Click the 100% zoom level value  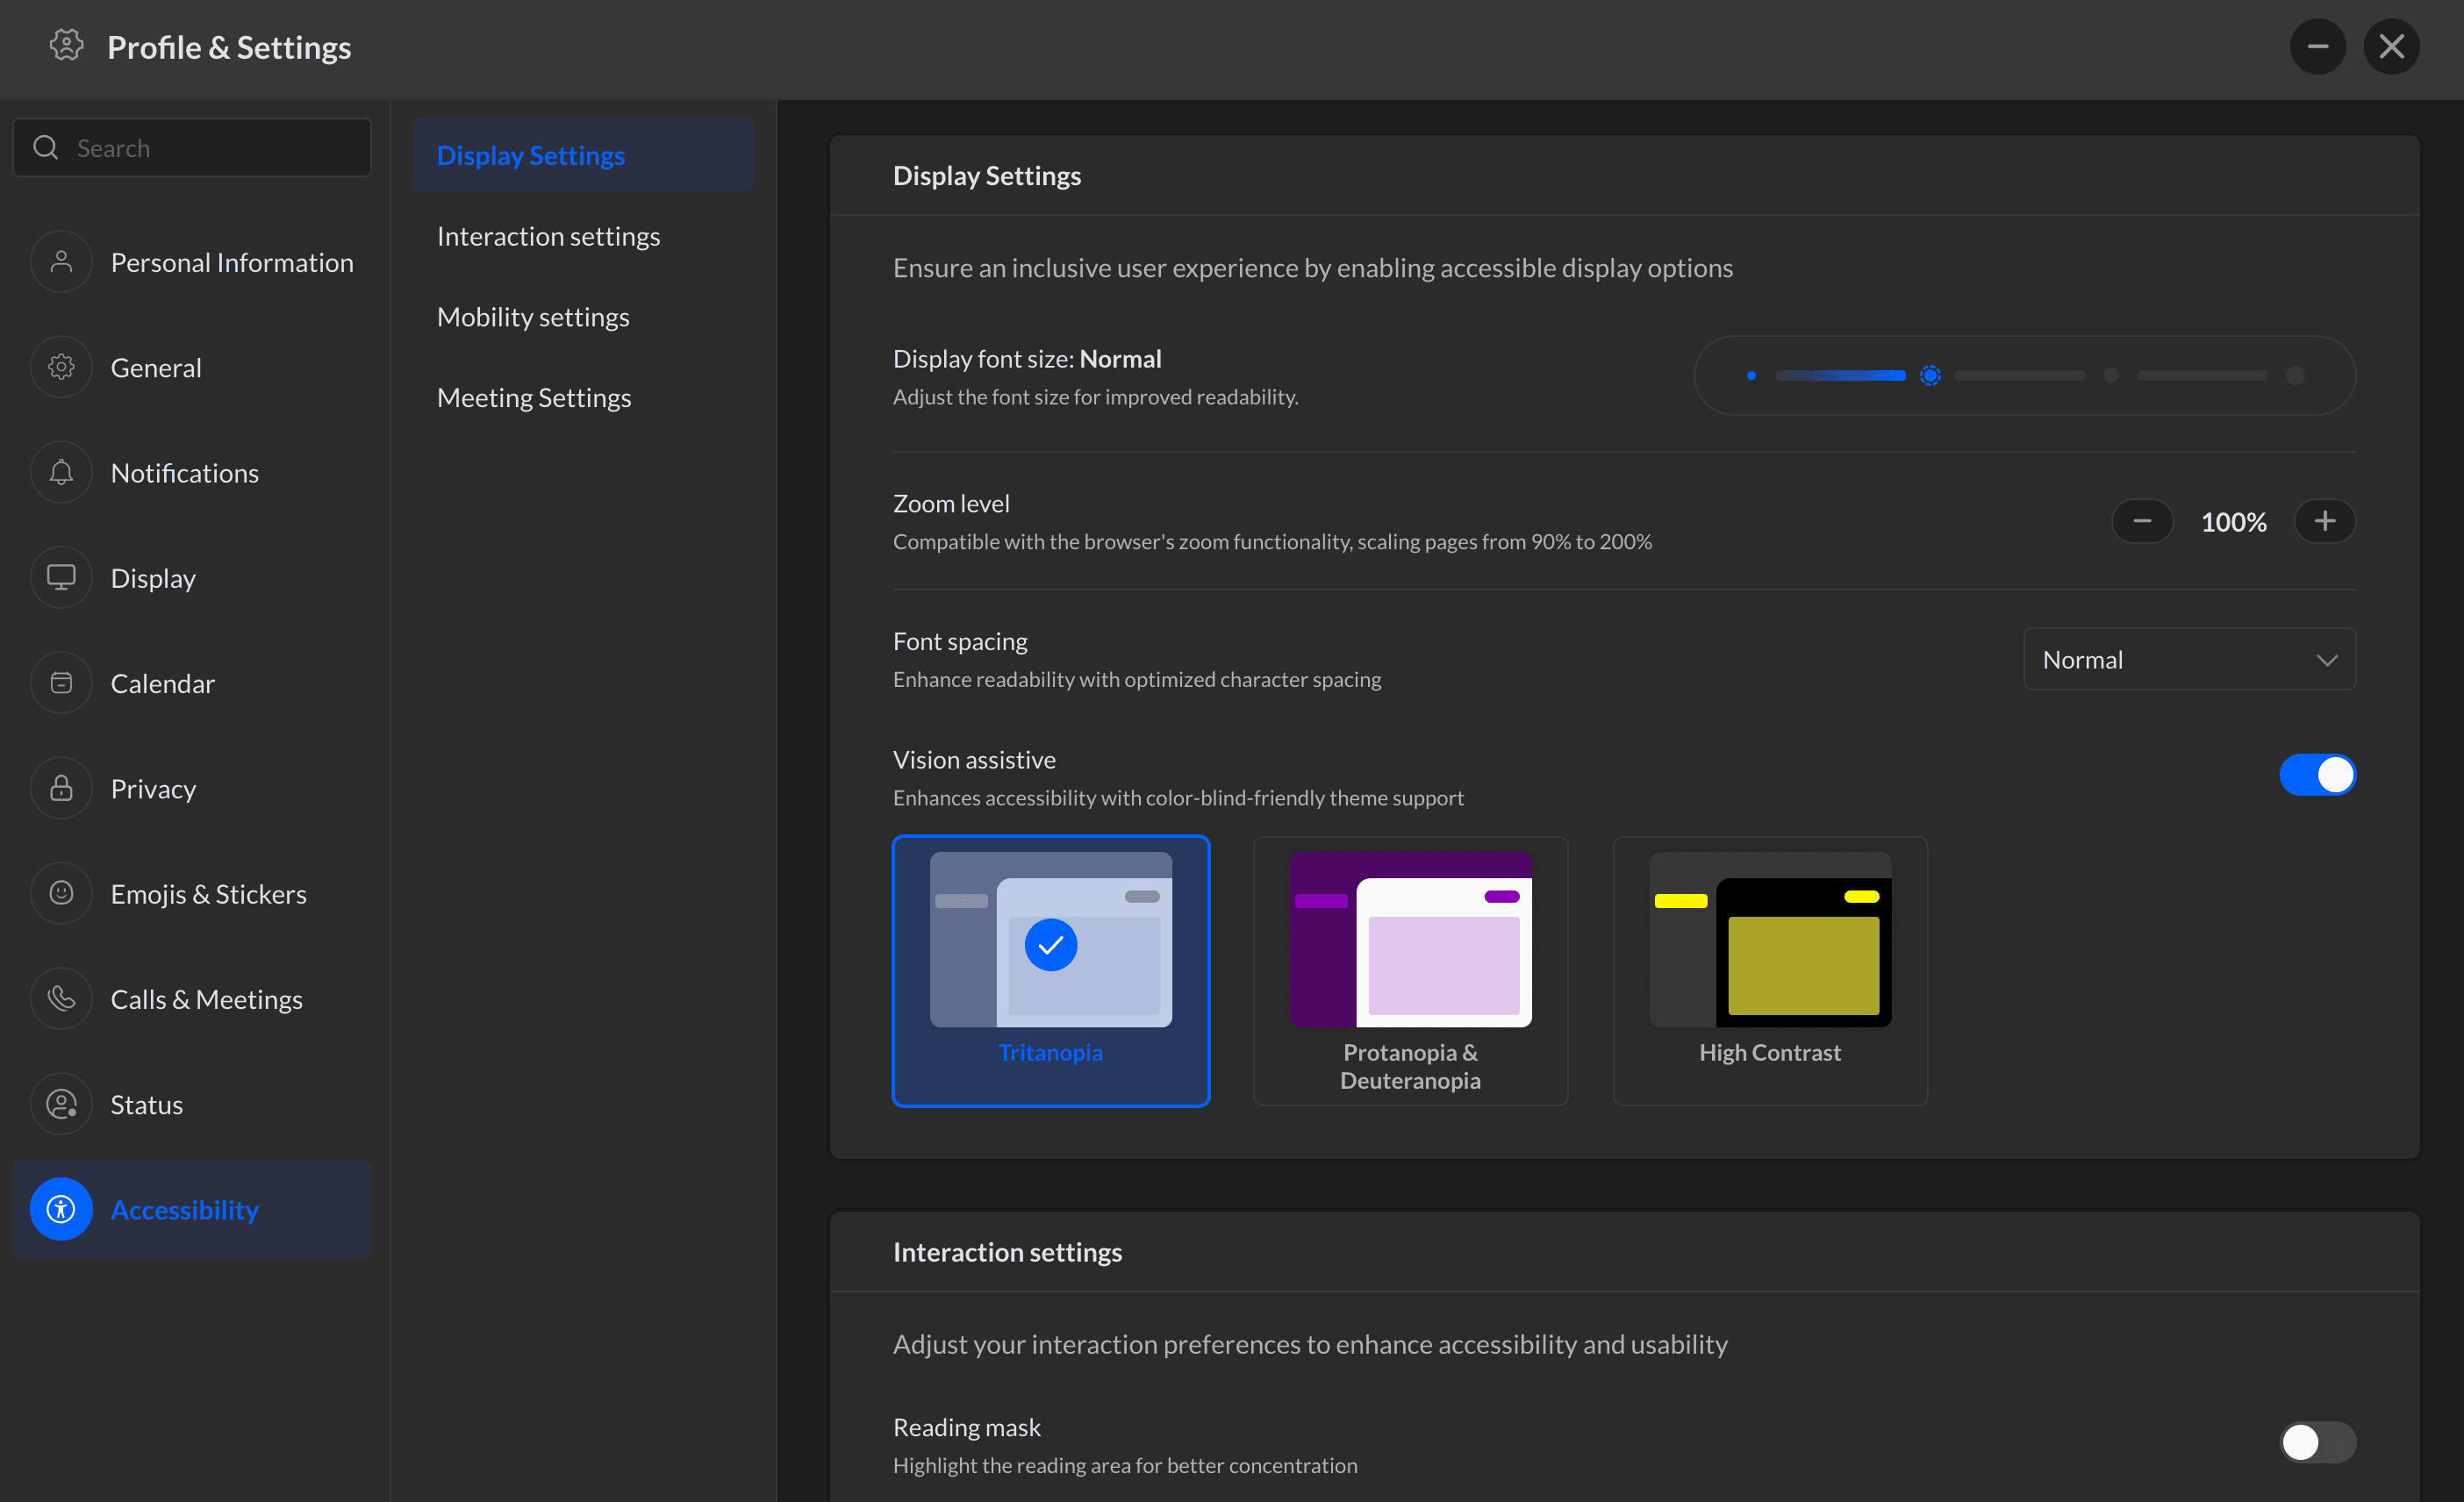pyautogui.click(x=2234, y=521)
